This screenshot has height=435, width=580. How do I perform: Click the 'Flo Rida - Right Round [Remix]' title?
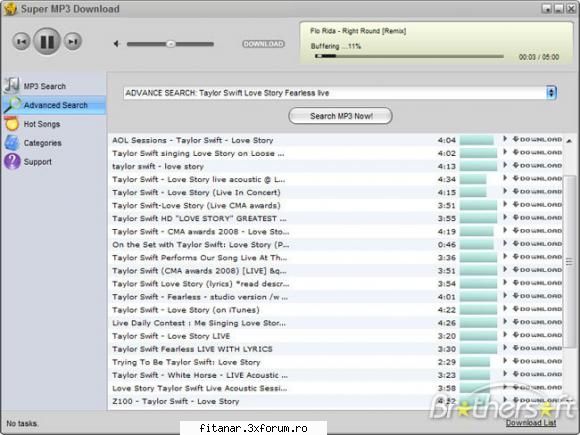[x=358, y=31]
